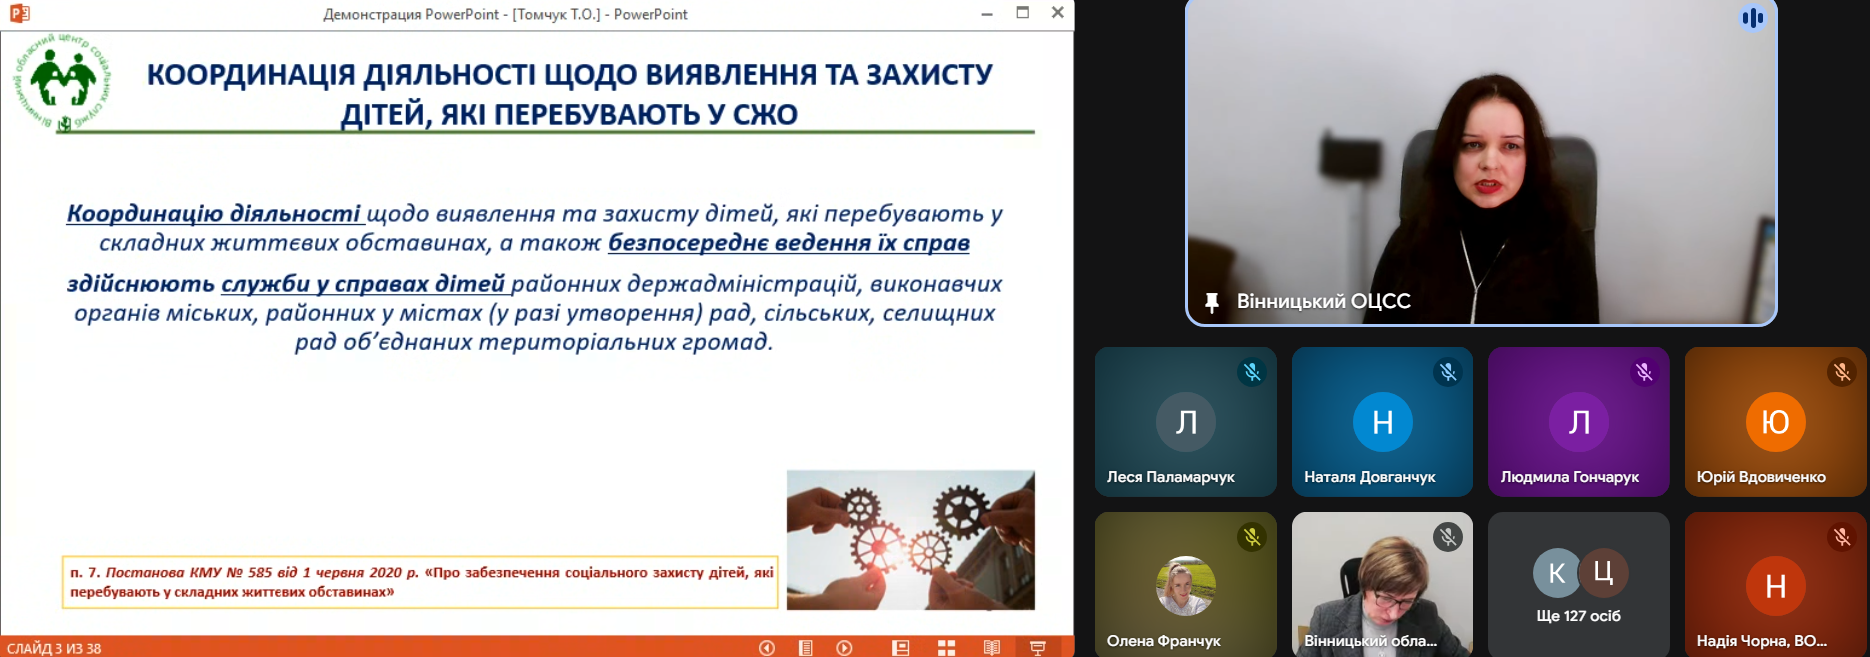1870x657 pixels.
Task: Go to previous slide using status bar arrow
Action: pos(767,648)
